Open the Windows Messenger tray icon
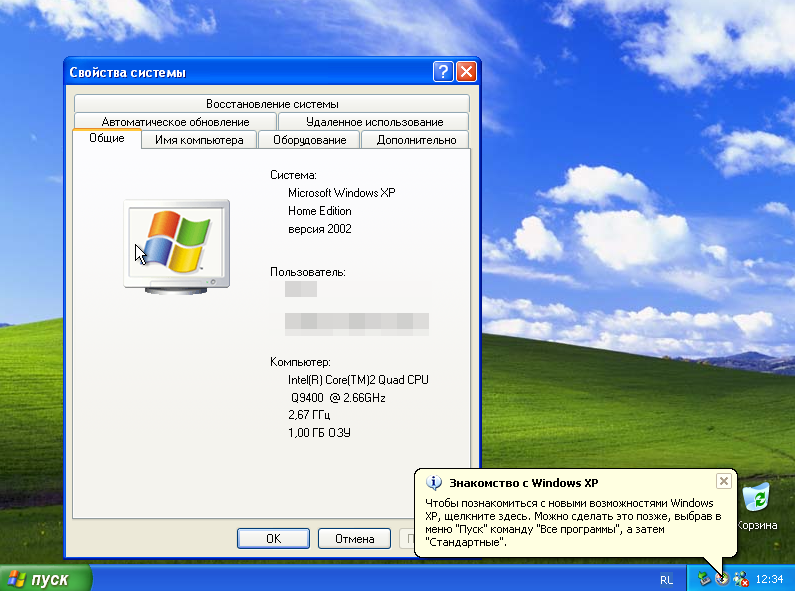This screenshot has width=795, height=591. (741, 578)
